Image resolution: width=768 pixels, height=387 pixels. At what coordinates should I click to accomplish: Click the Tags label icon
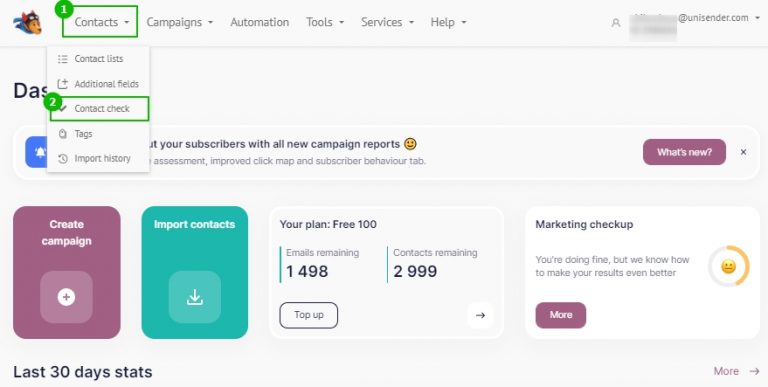pyautogui.click(x=62, y=134)
